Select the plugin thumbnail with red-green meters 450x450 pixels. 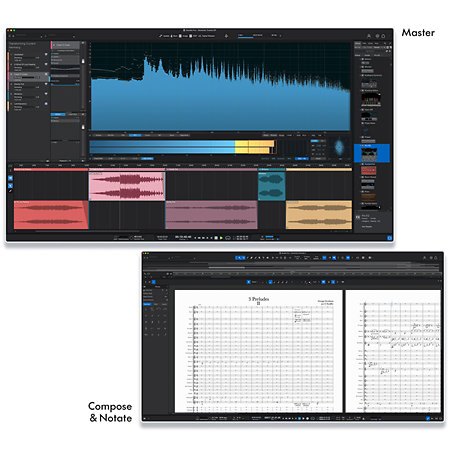pyautogui.click(x=371, y=99)
